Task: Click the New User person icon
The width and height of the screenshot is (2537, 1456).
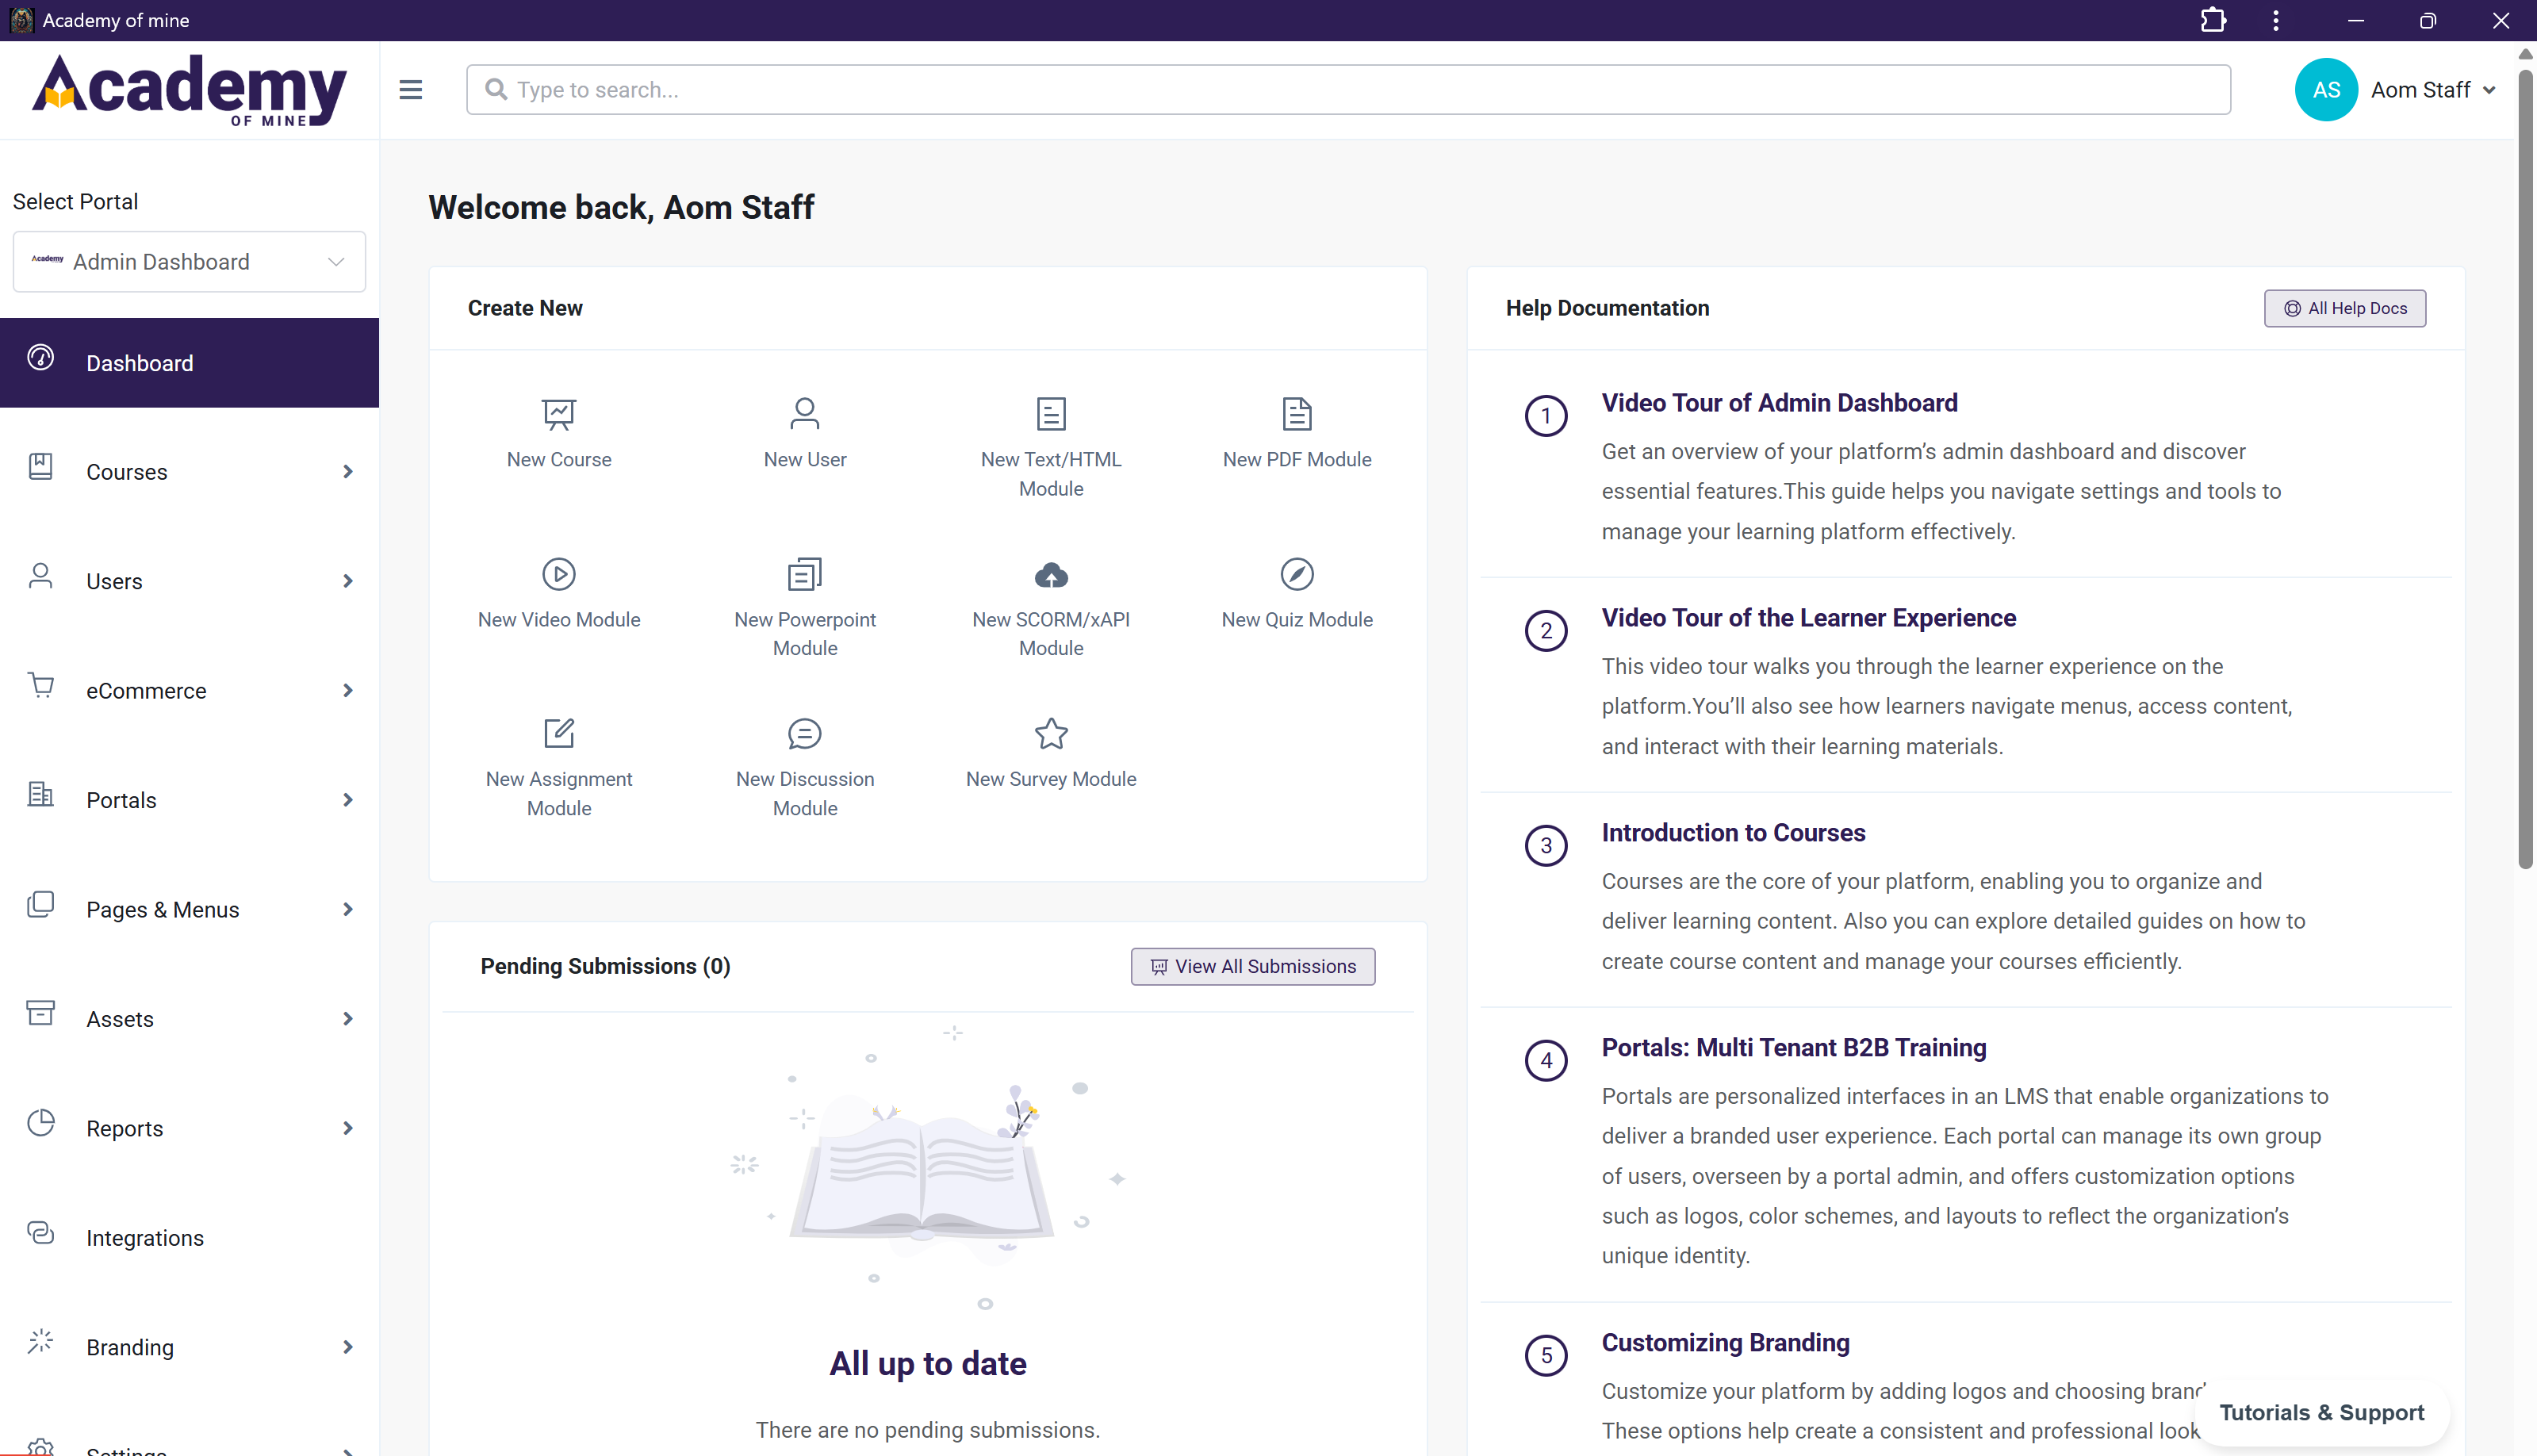Action: [x=804, y=413]
